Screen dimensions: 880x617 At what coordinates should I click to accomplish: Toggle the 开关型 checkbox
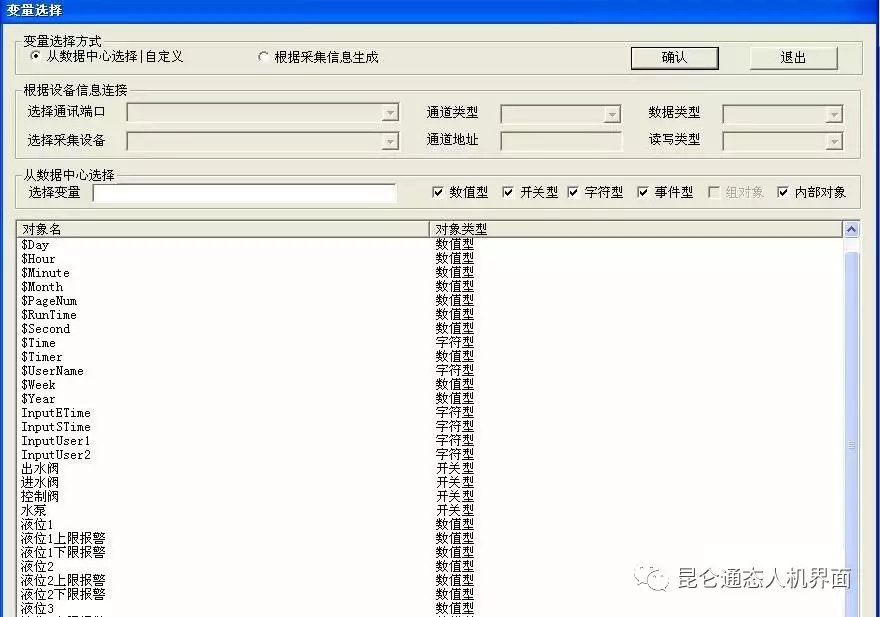508,192
